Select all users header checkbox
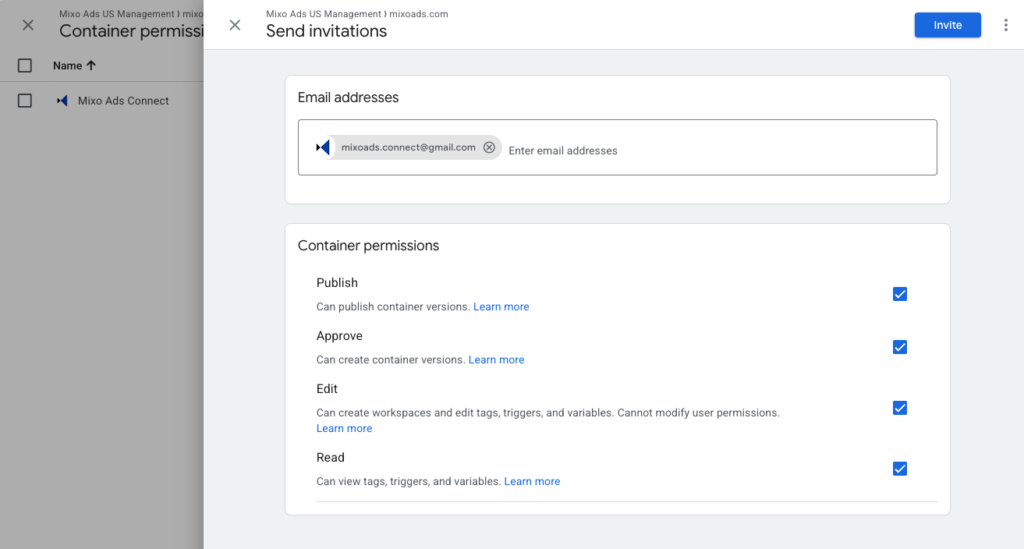Image resolution: width=1024 pixels, height=549 pixels. (x=25, y=66)
